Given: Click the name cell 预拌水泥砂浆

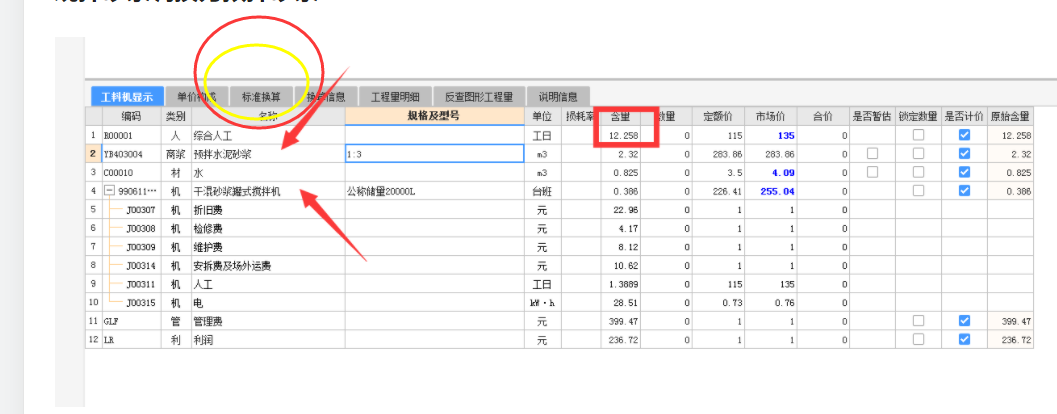Looking at the screenshot, I should click(x=268, y=154).
